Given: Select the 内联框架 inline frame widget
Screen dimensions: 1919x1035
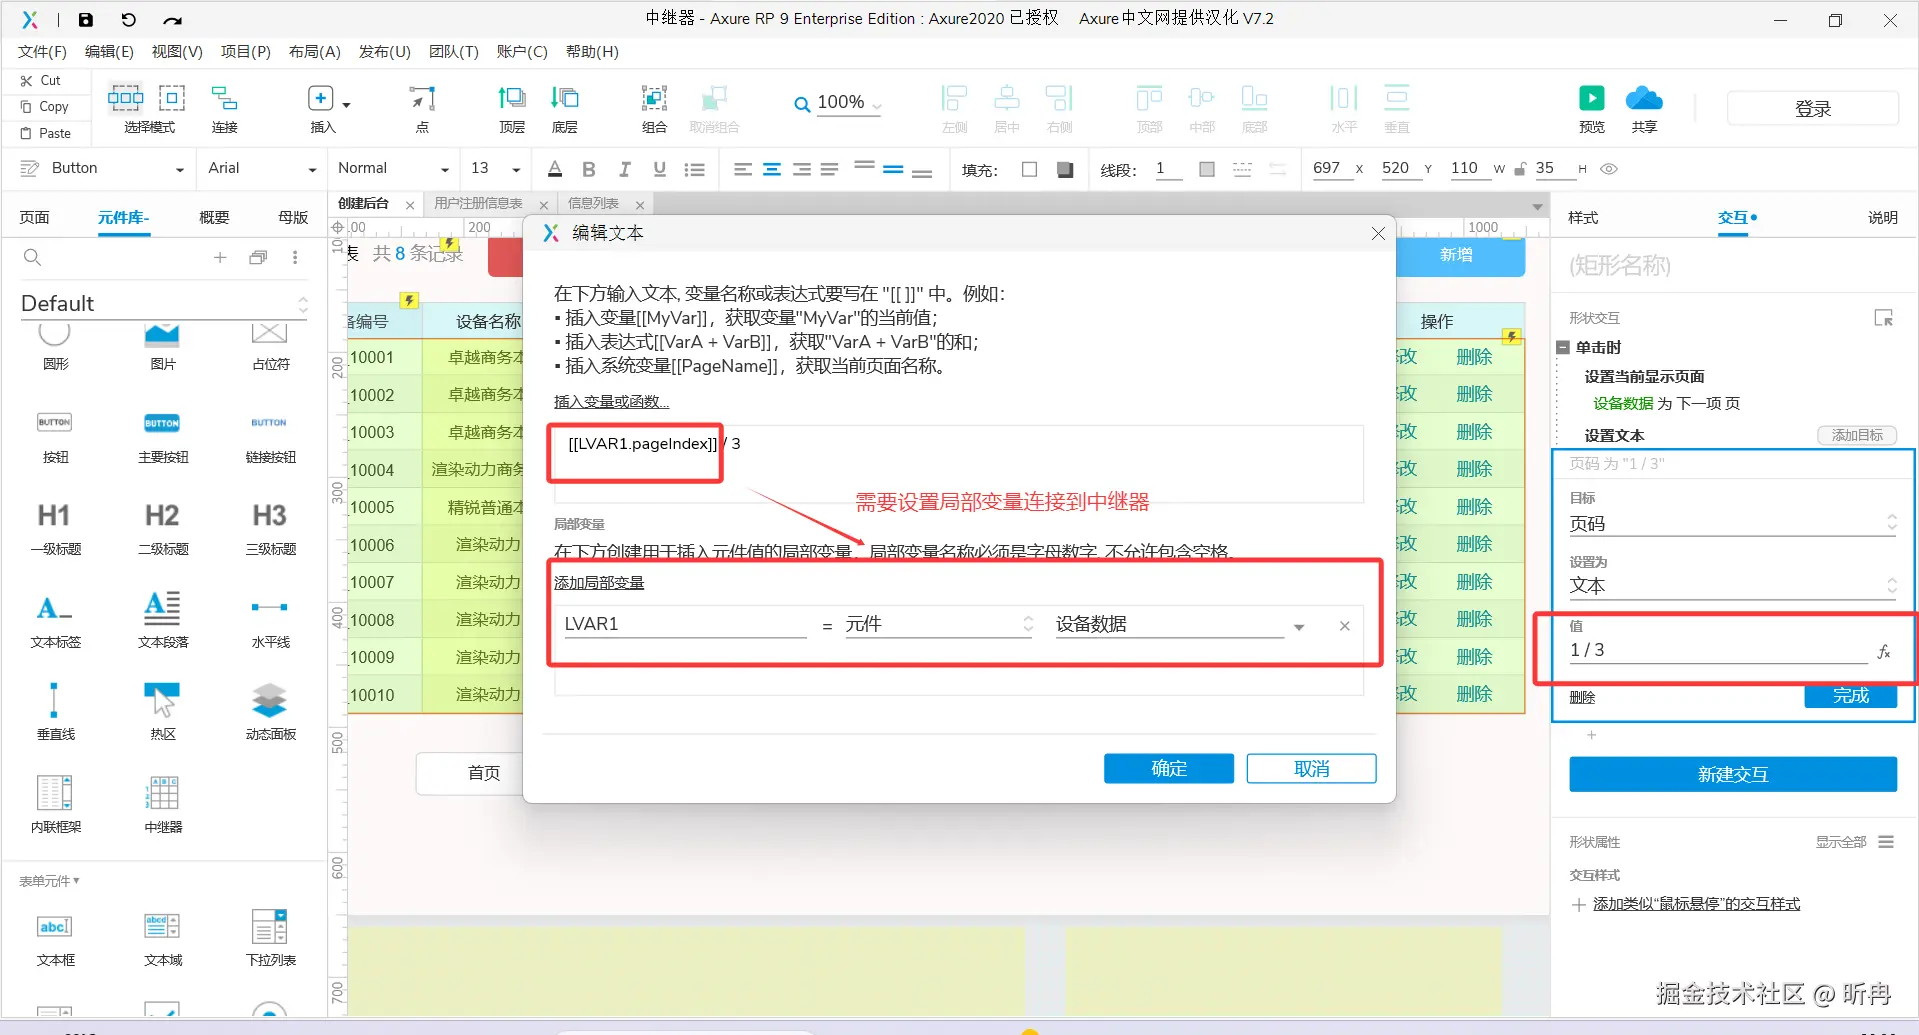Looking at the screenshot, I should tap(55, 803).
